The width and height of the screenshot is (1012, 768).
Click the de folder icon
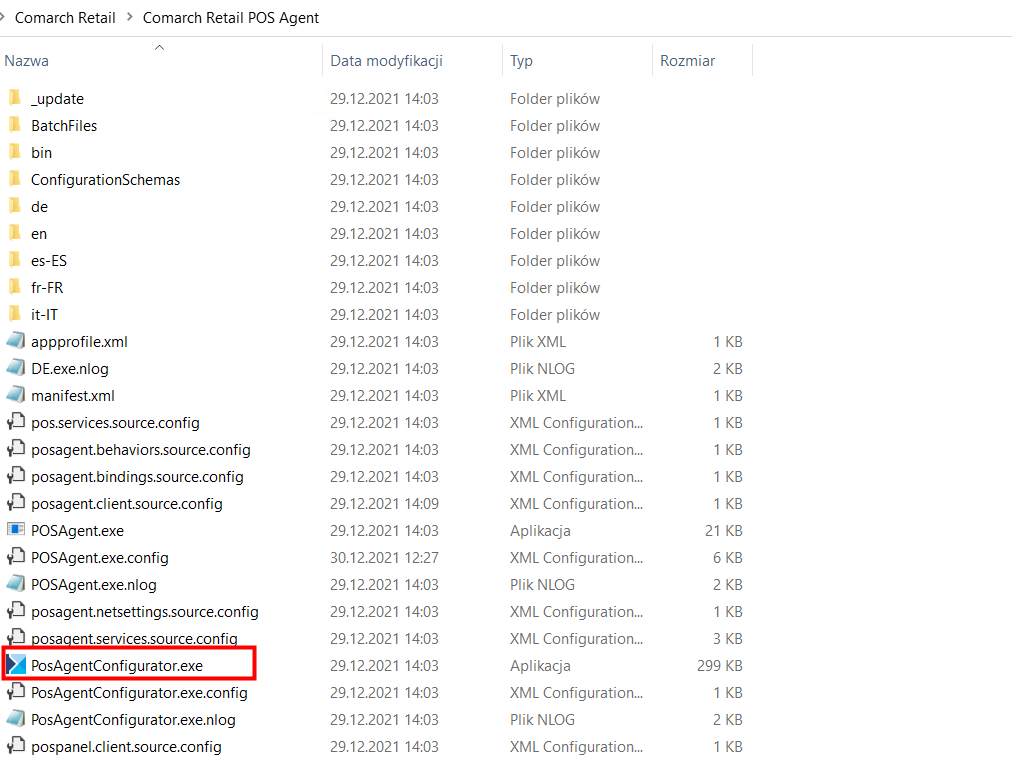[x=15, y=207]
